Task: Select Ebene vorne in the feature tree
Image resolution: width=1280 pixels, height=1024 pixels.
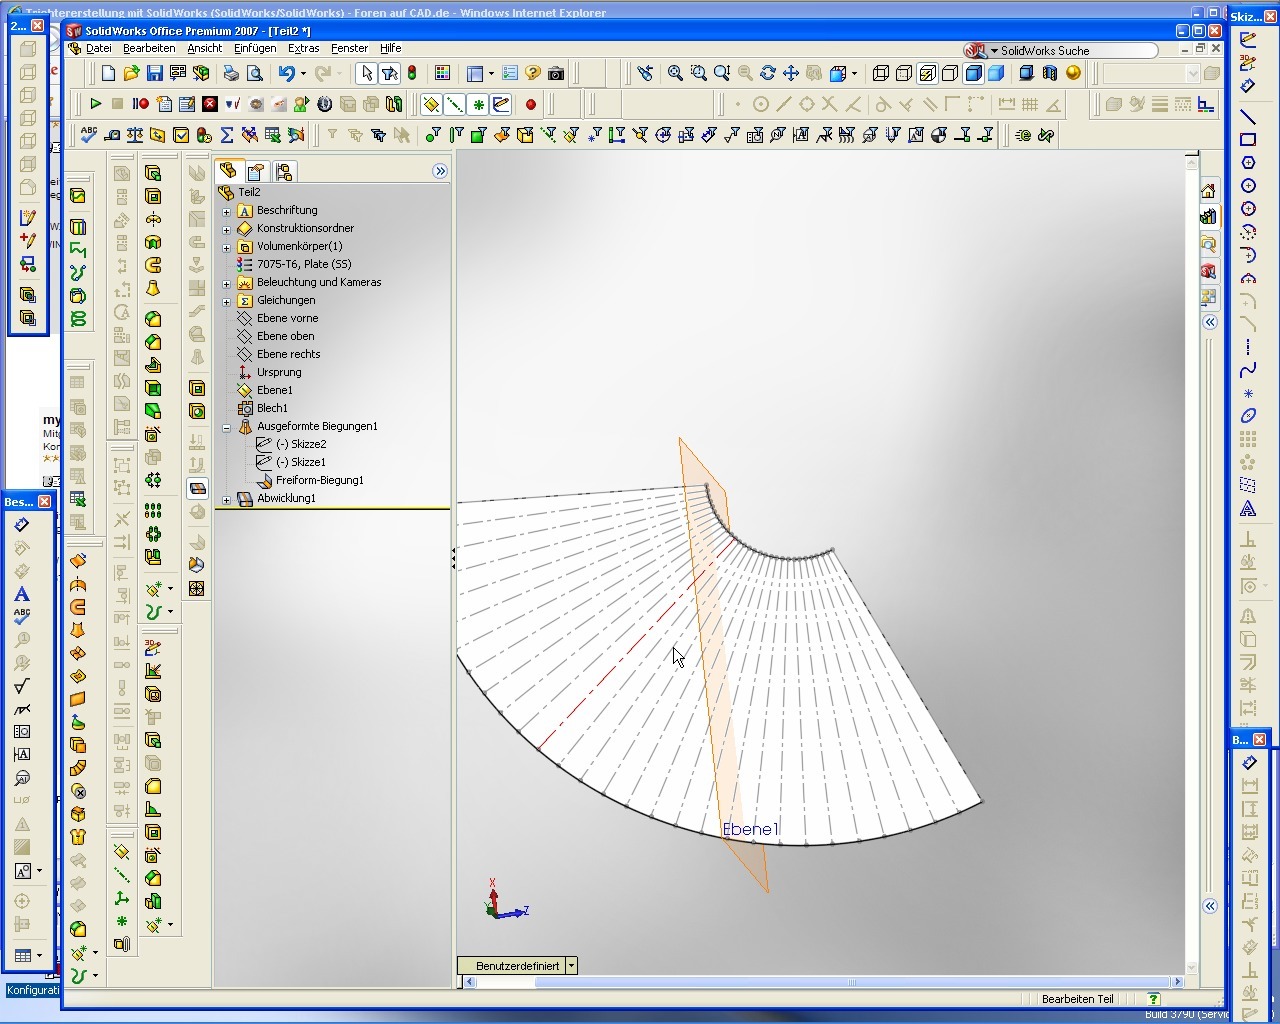Action: click(x=287, y=318)
